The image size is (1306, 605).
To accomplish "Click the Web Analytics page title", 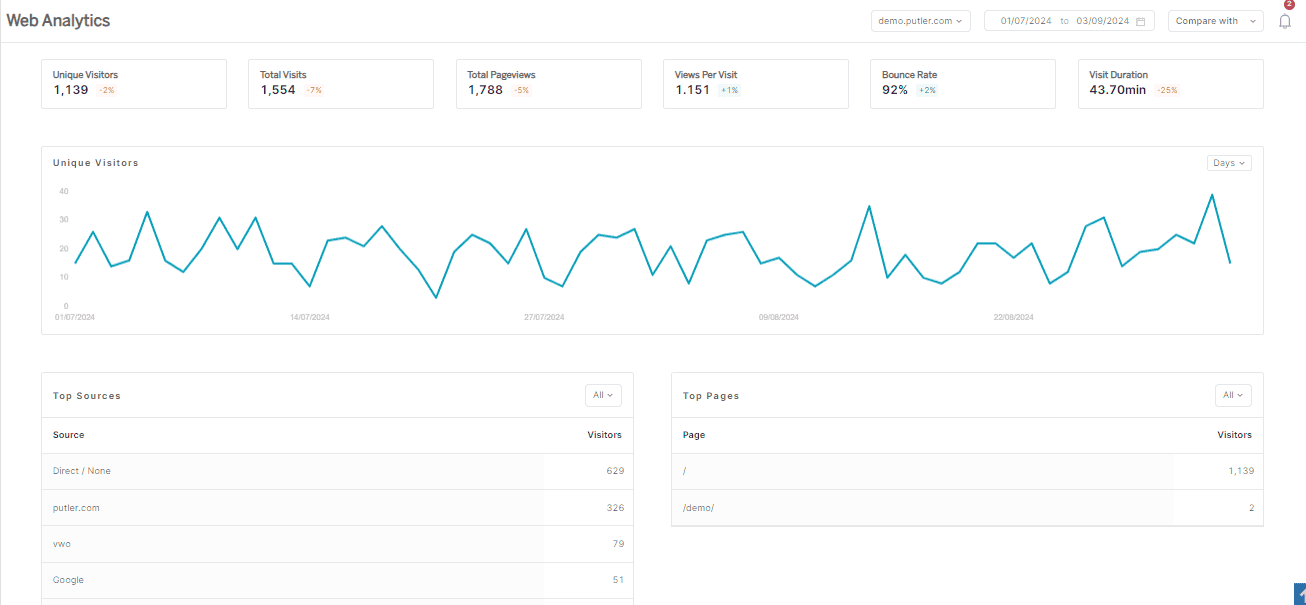I will 58,21.
